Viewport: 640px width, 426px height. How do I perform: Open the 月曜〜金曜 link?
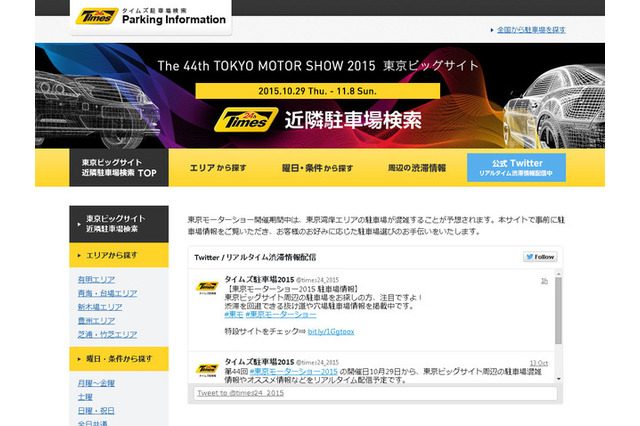click(x=96, y=383)
